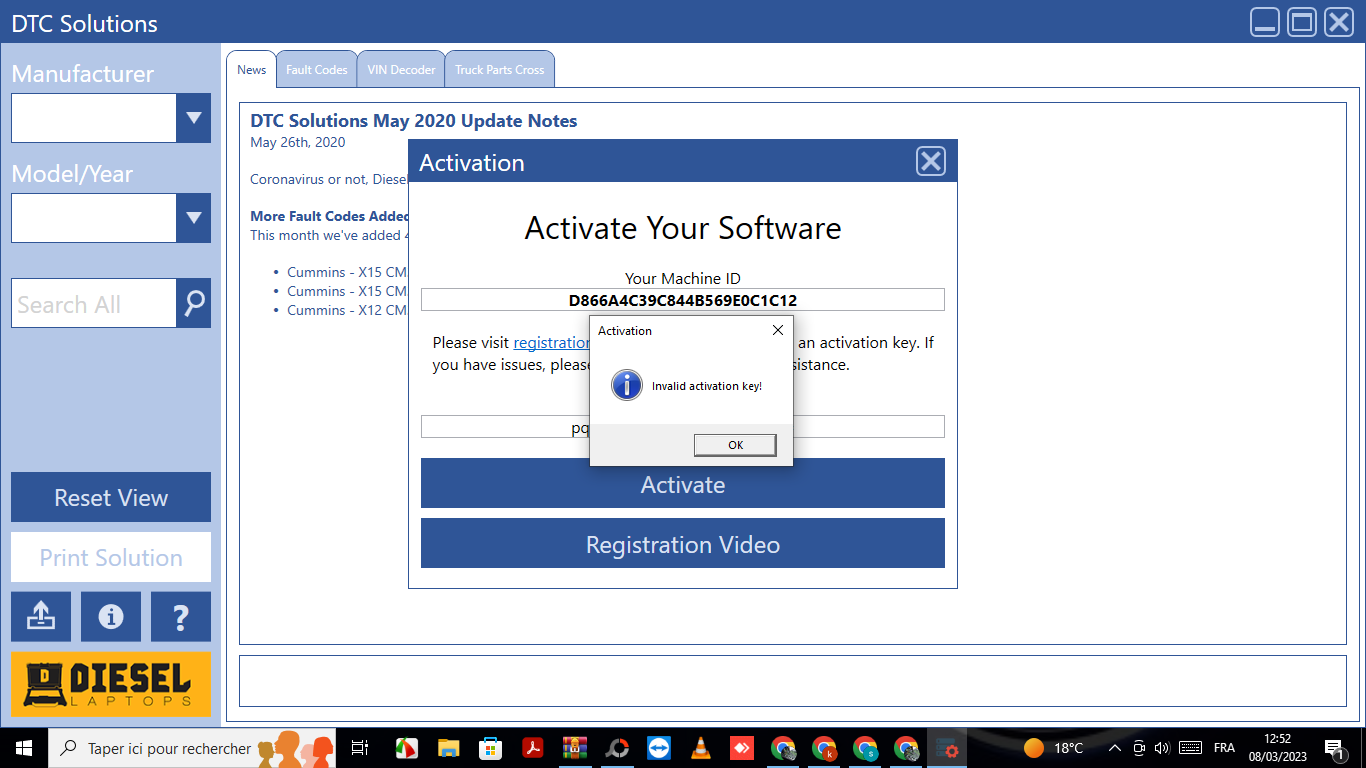Close the Activate Your Software dialog

pyautogui.click(x=931, y=161)
